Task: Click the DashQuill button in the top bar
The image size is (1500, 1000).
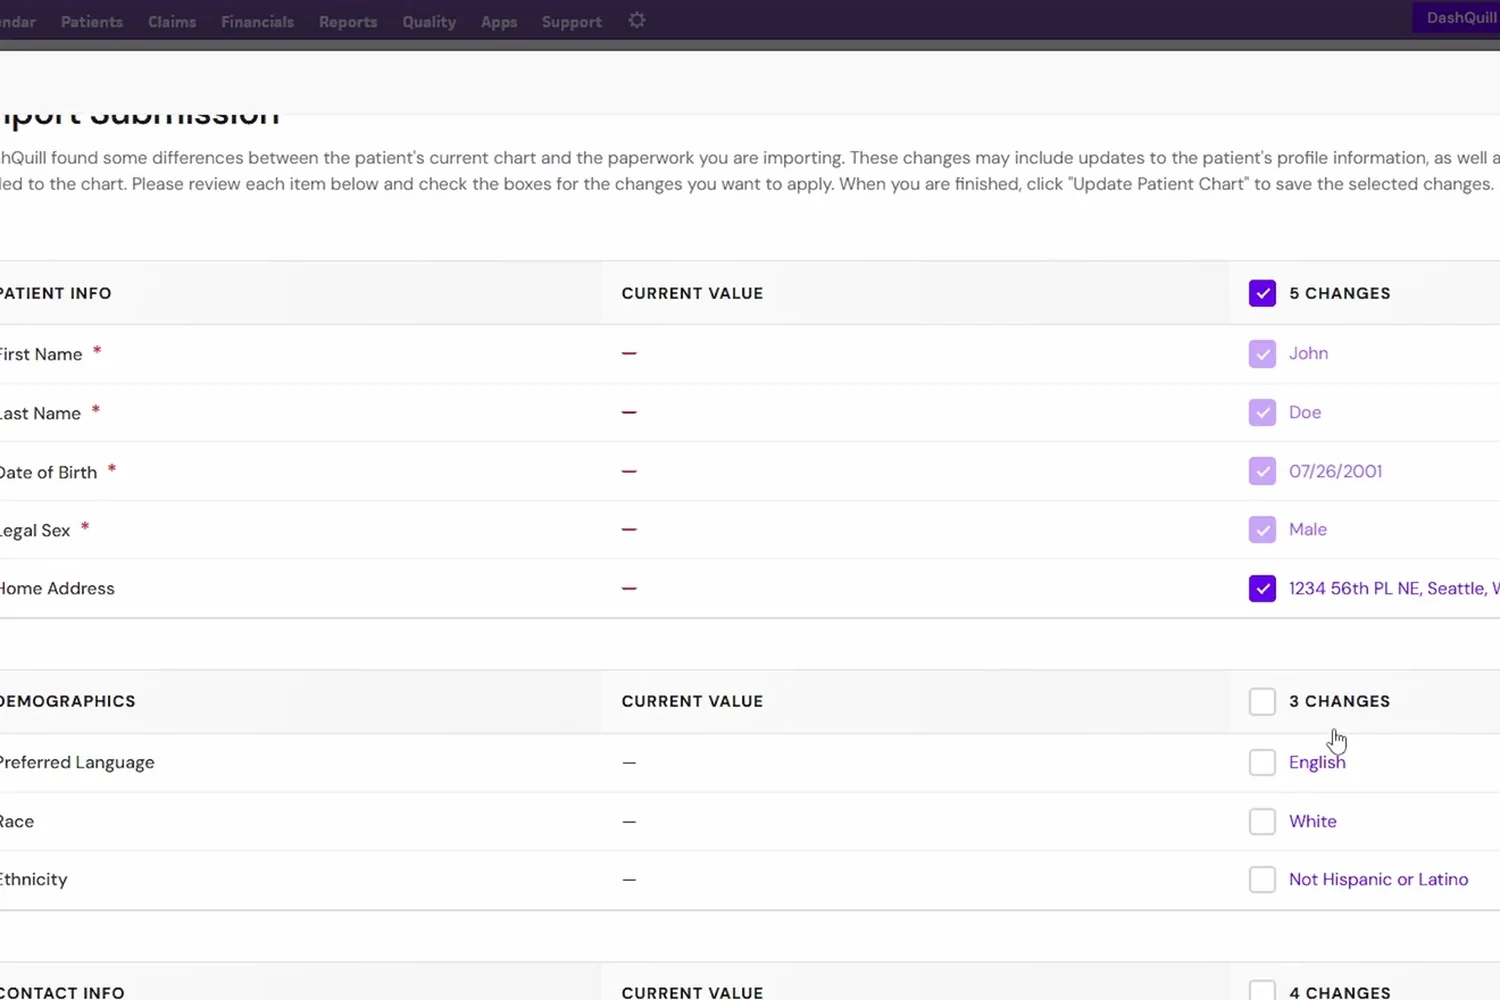Action: pyautogui.click(x=1458, y=18)
